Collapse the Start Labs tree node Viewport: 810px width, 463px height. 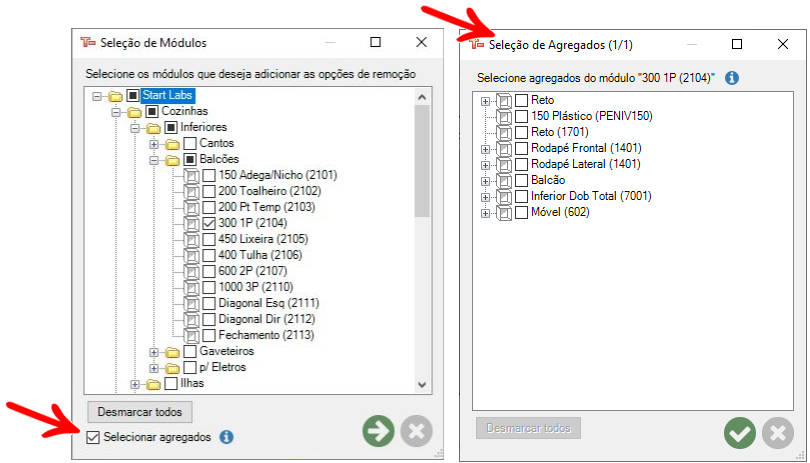97,96
